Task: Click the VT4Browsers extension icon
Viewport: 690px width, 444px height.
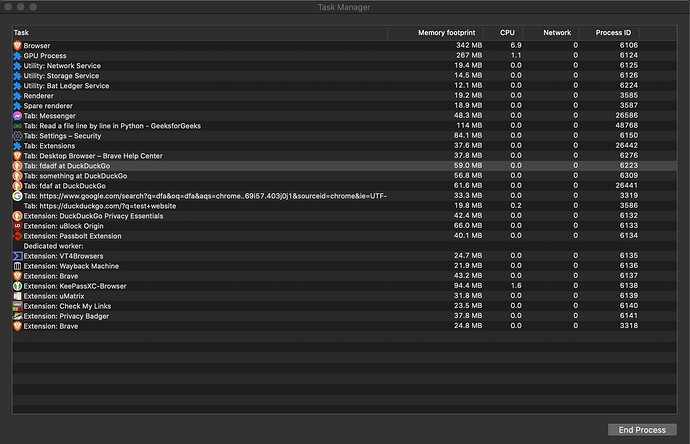Action: pyautogui.click(x=17, y=256)
